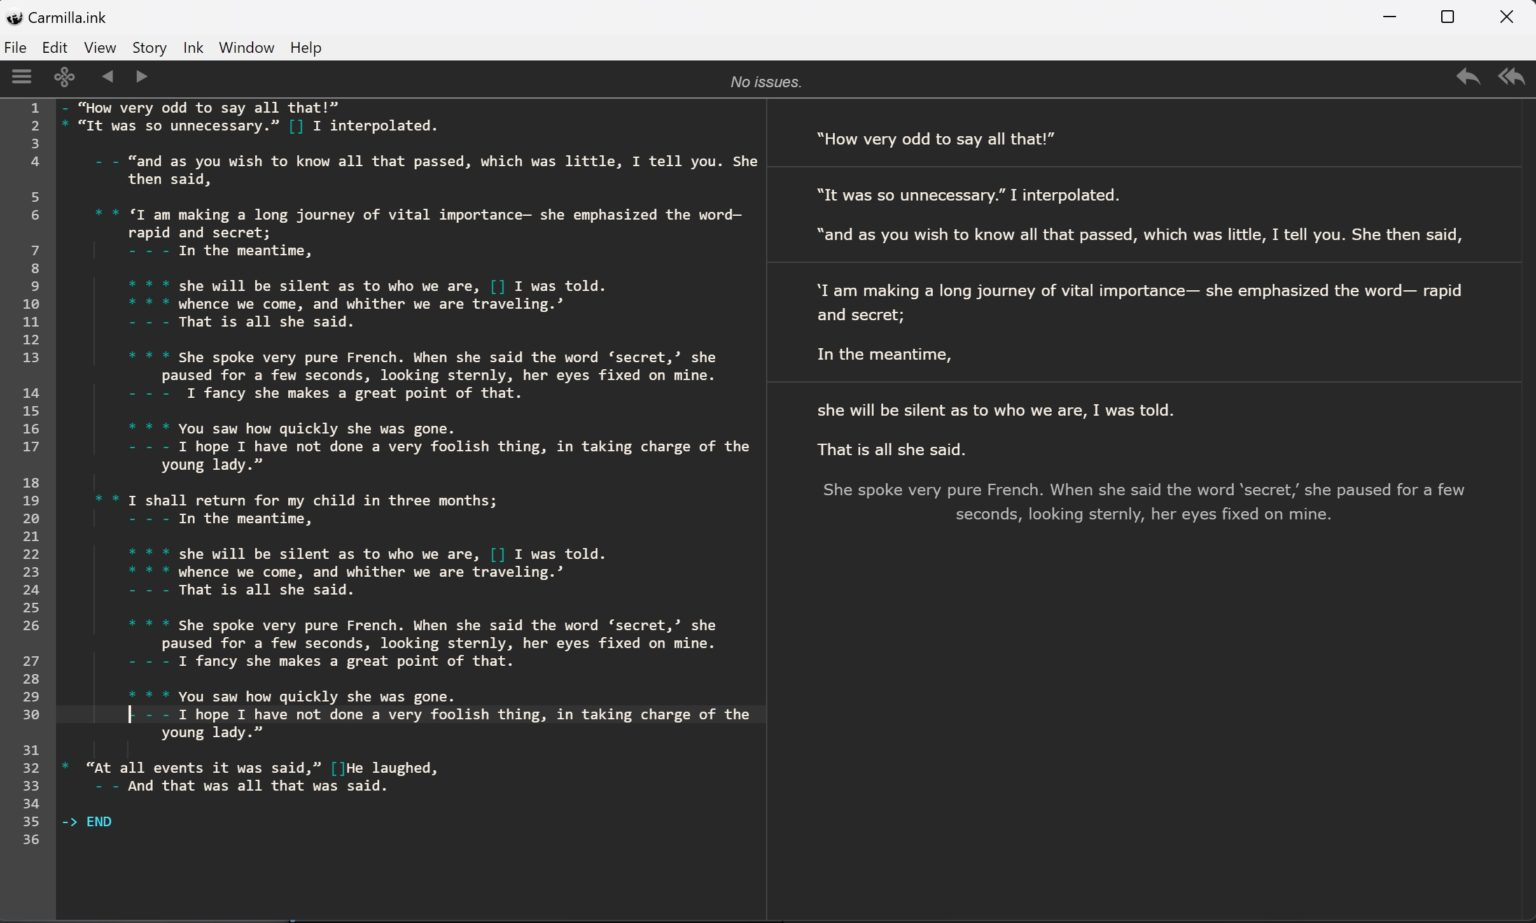Open the Edit menu
The height and width of the screenshot is (923, 1536).
(x=54, y=48)
